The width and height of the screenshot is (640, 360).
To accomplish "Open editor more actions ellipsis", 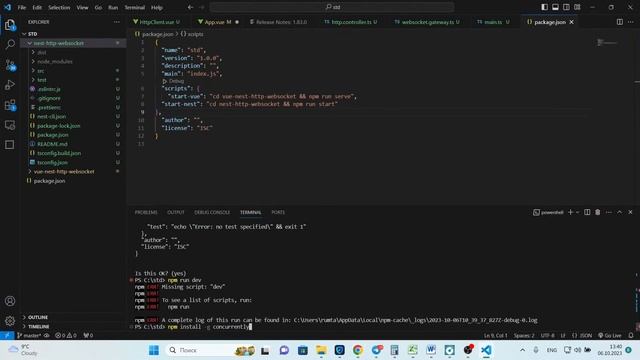I will pos(631,22).
